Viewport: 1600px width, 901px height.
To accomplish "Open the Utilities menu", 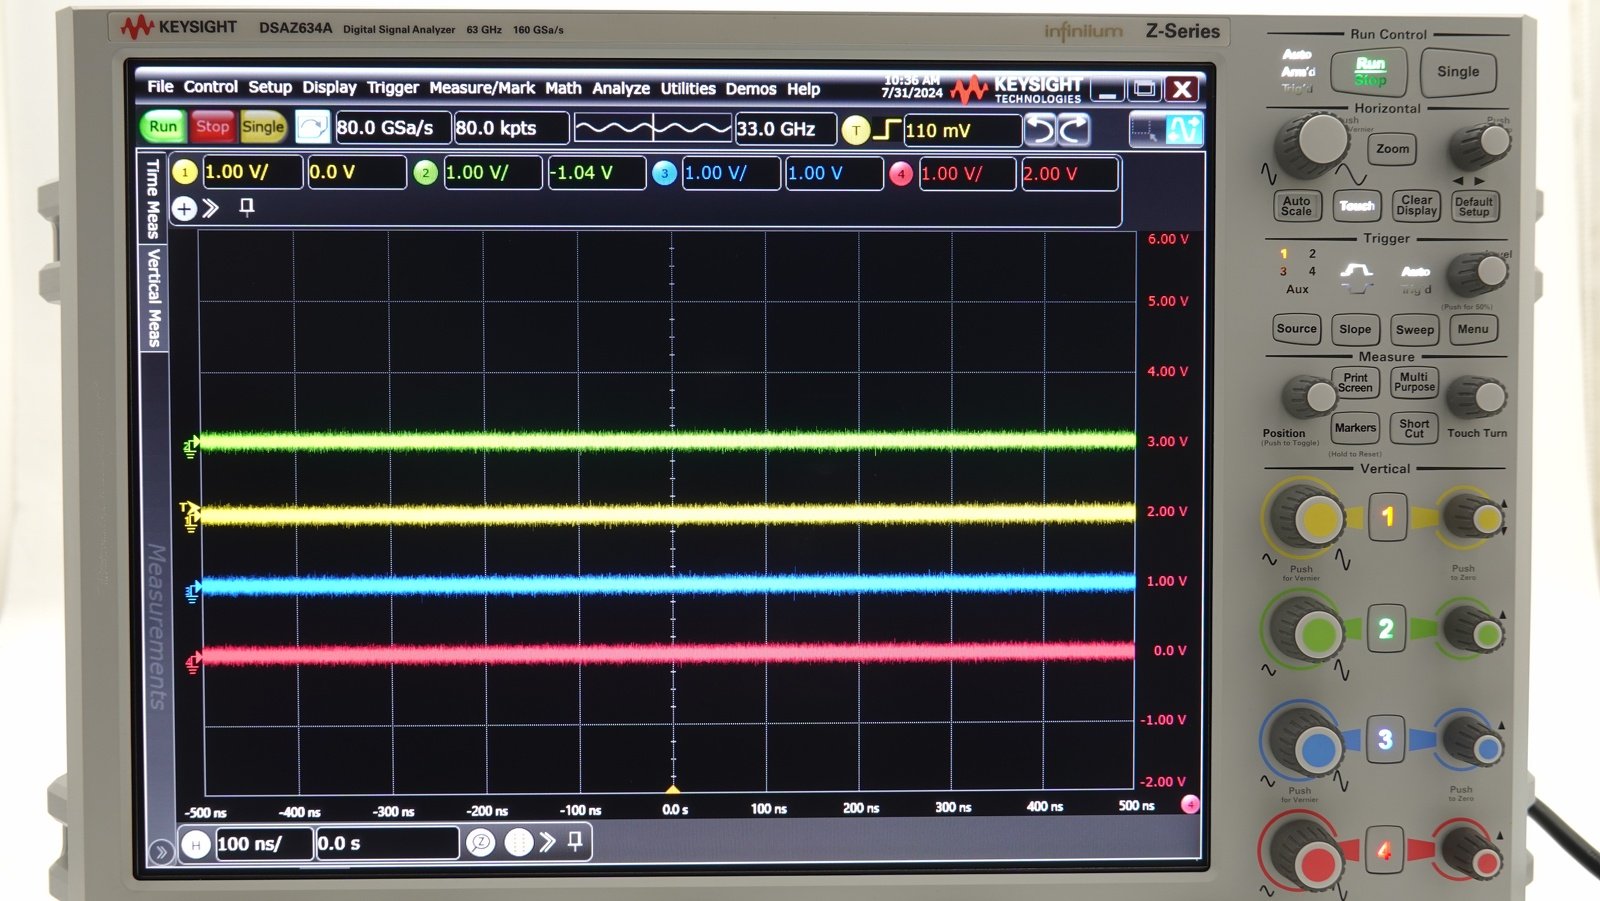I will [x=688, y=88].
